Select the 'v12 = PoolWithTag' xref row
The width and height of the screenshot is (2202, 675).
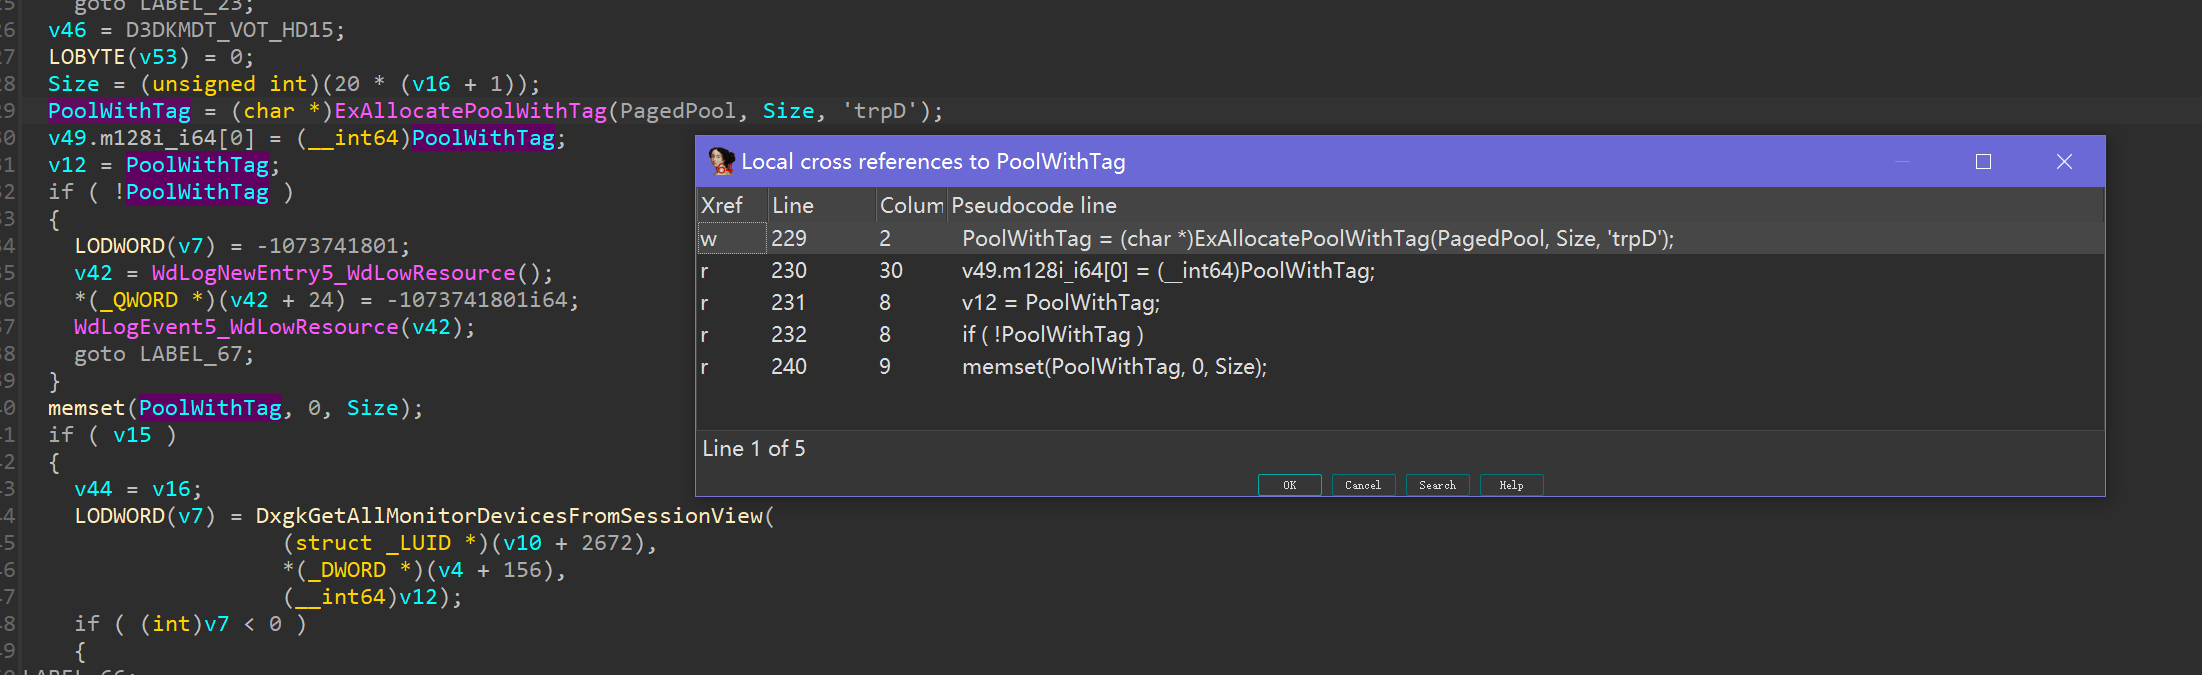click(x=1060, y=303)
